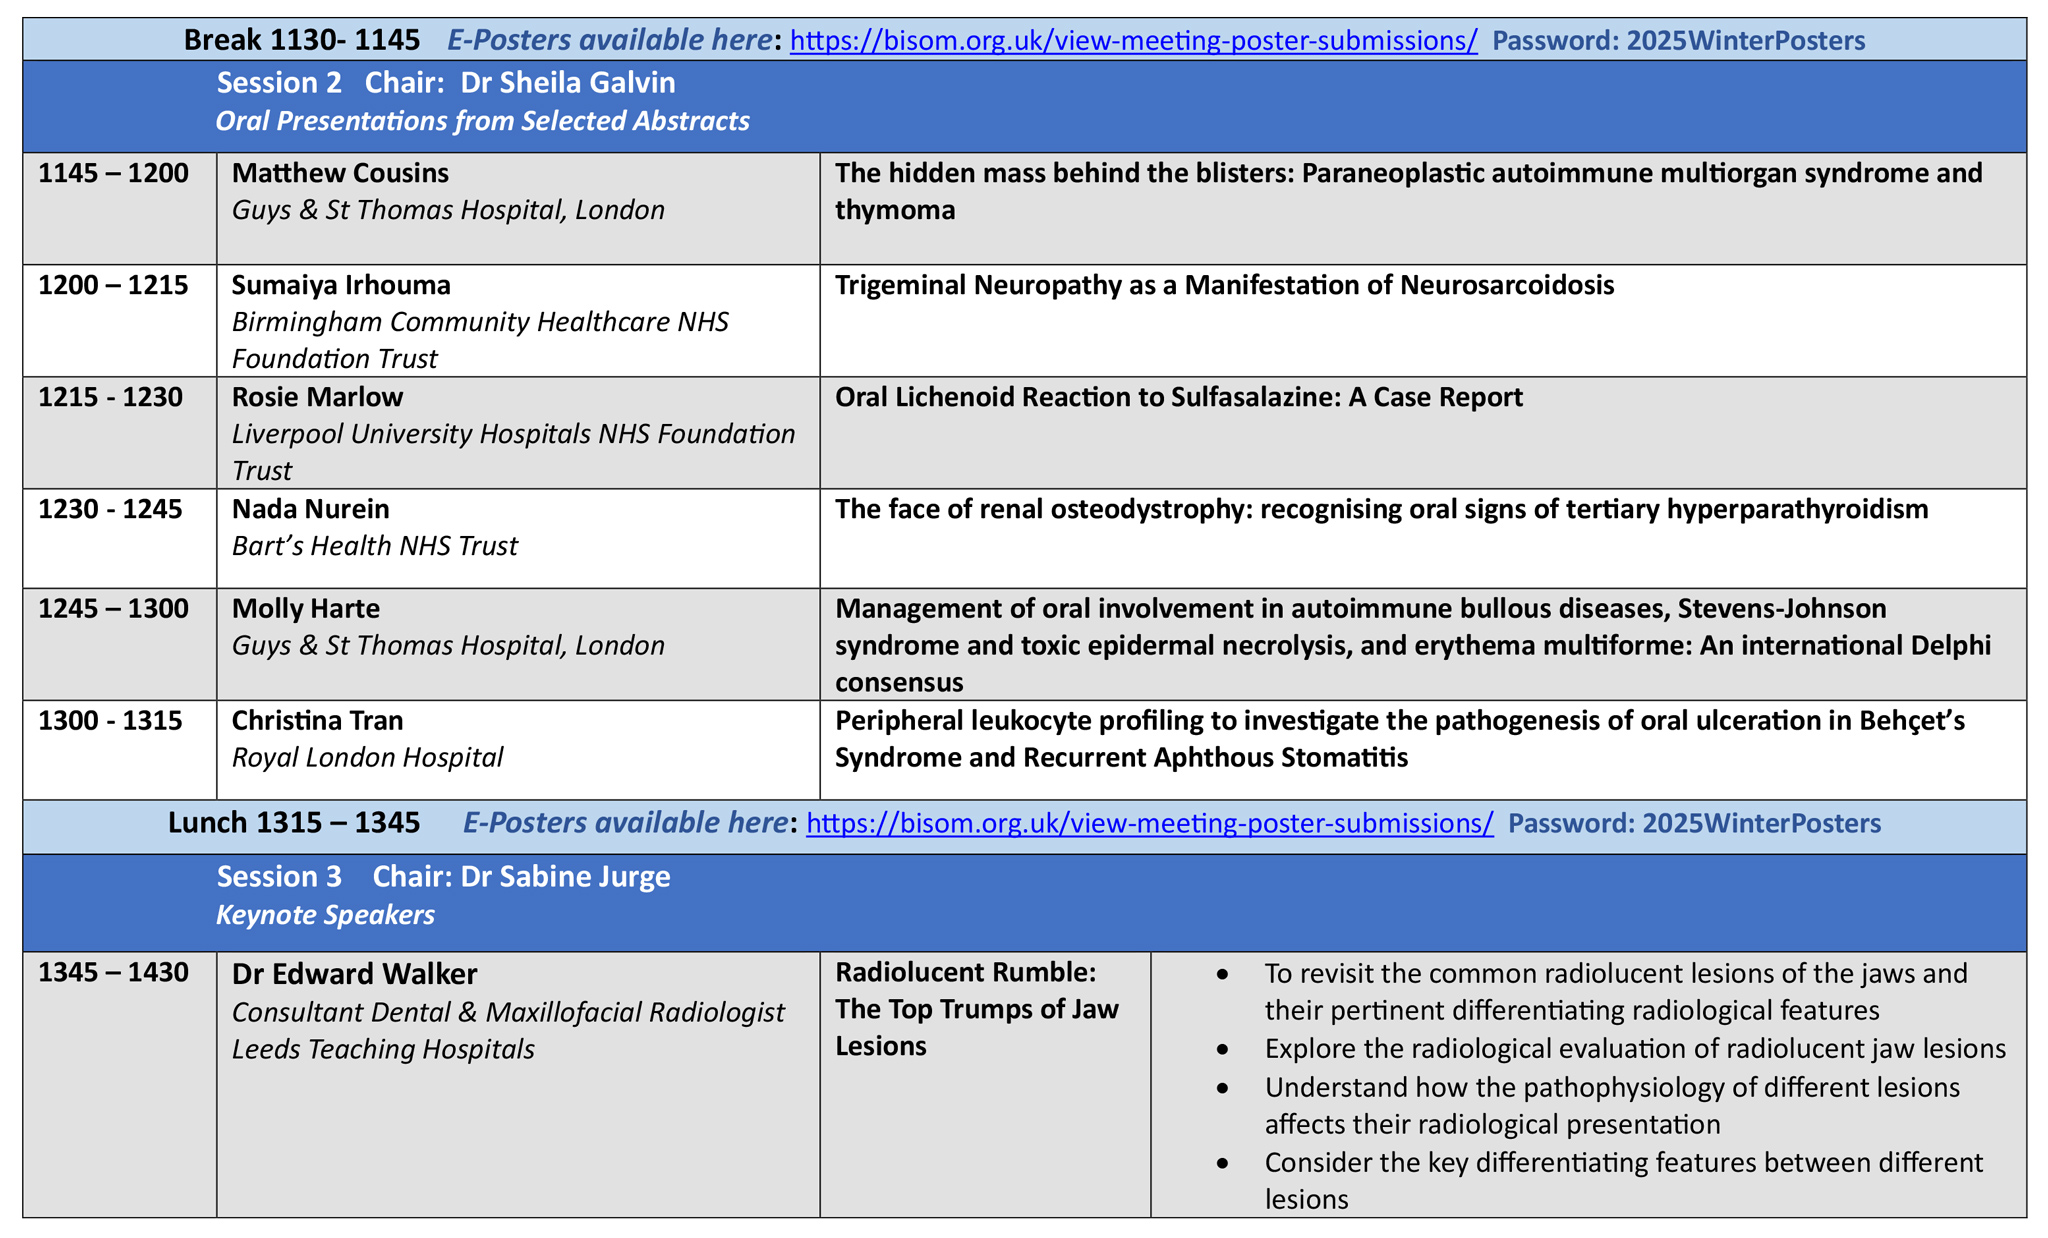Click the 1245 – 1300 time cell
Image resolution: width=2048 pixels, height=1238 pixels.
click(x=113, y=609)
